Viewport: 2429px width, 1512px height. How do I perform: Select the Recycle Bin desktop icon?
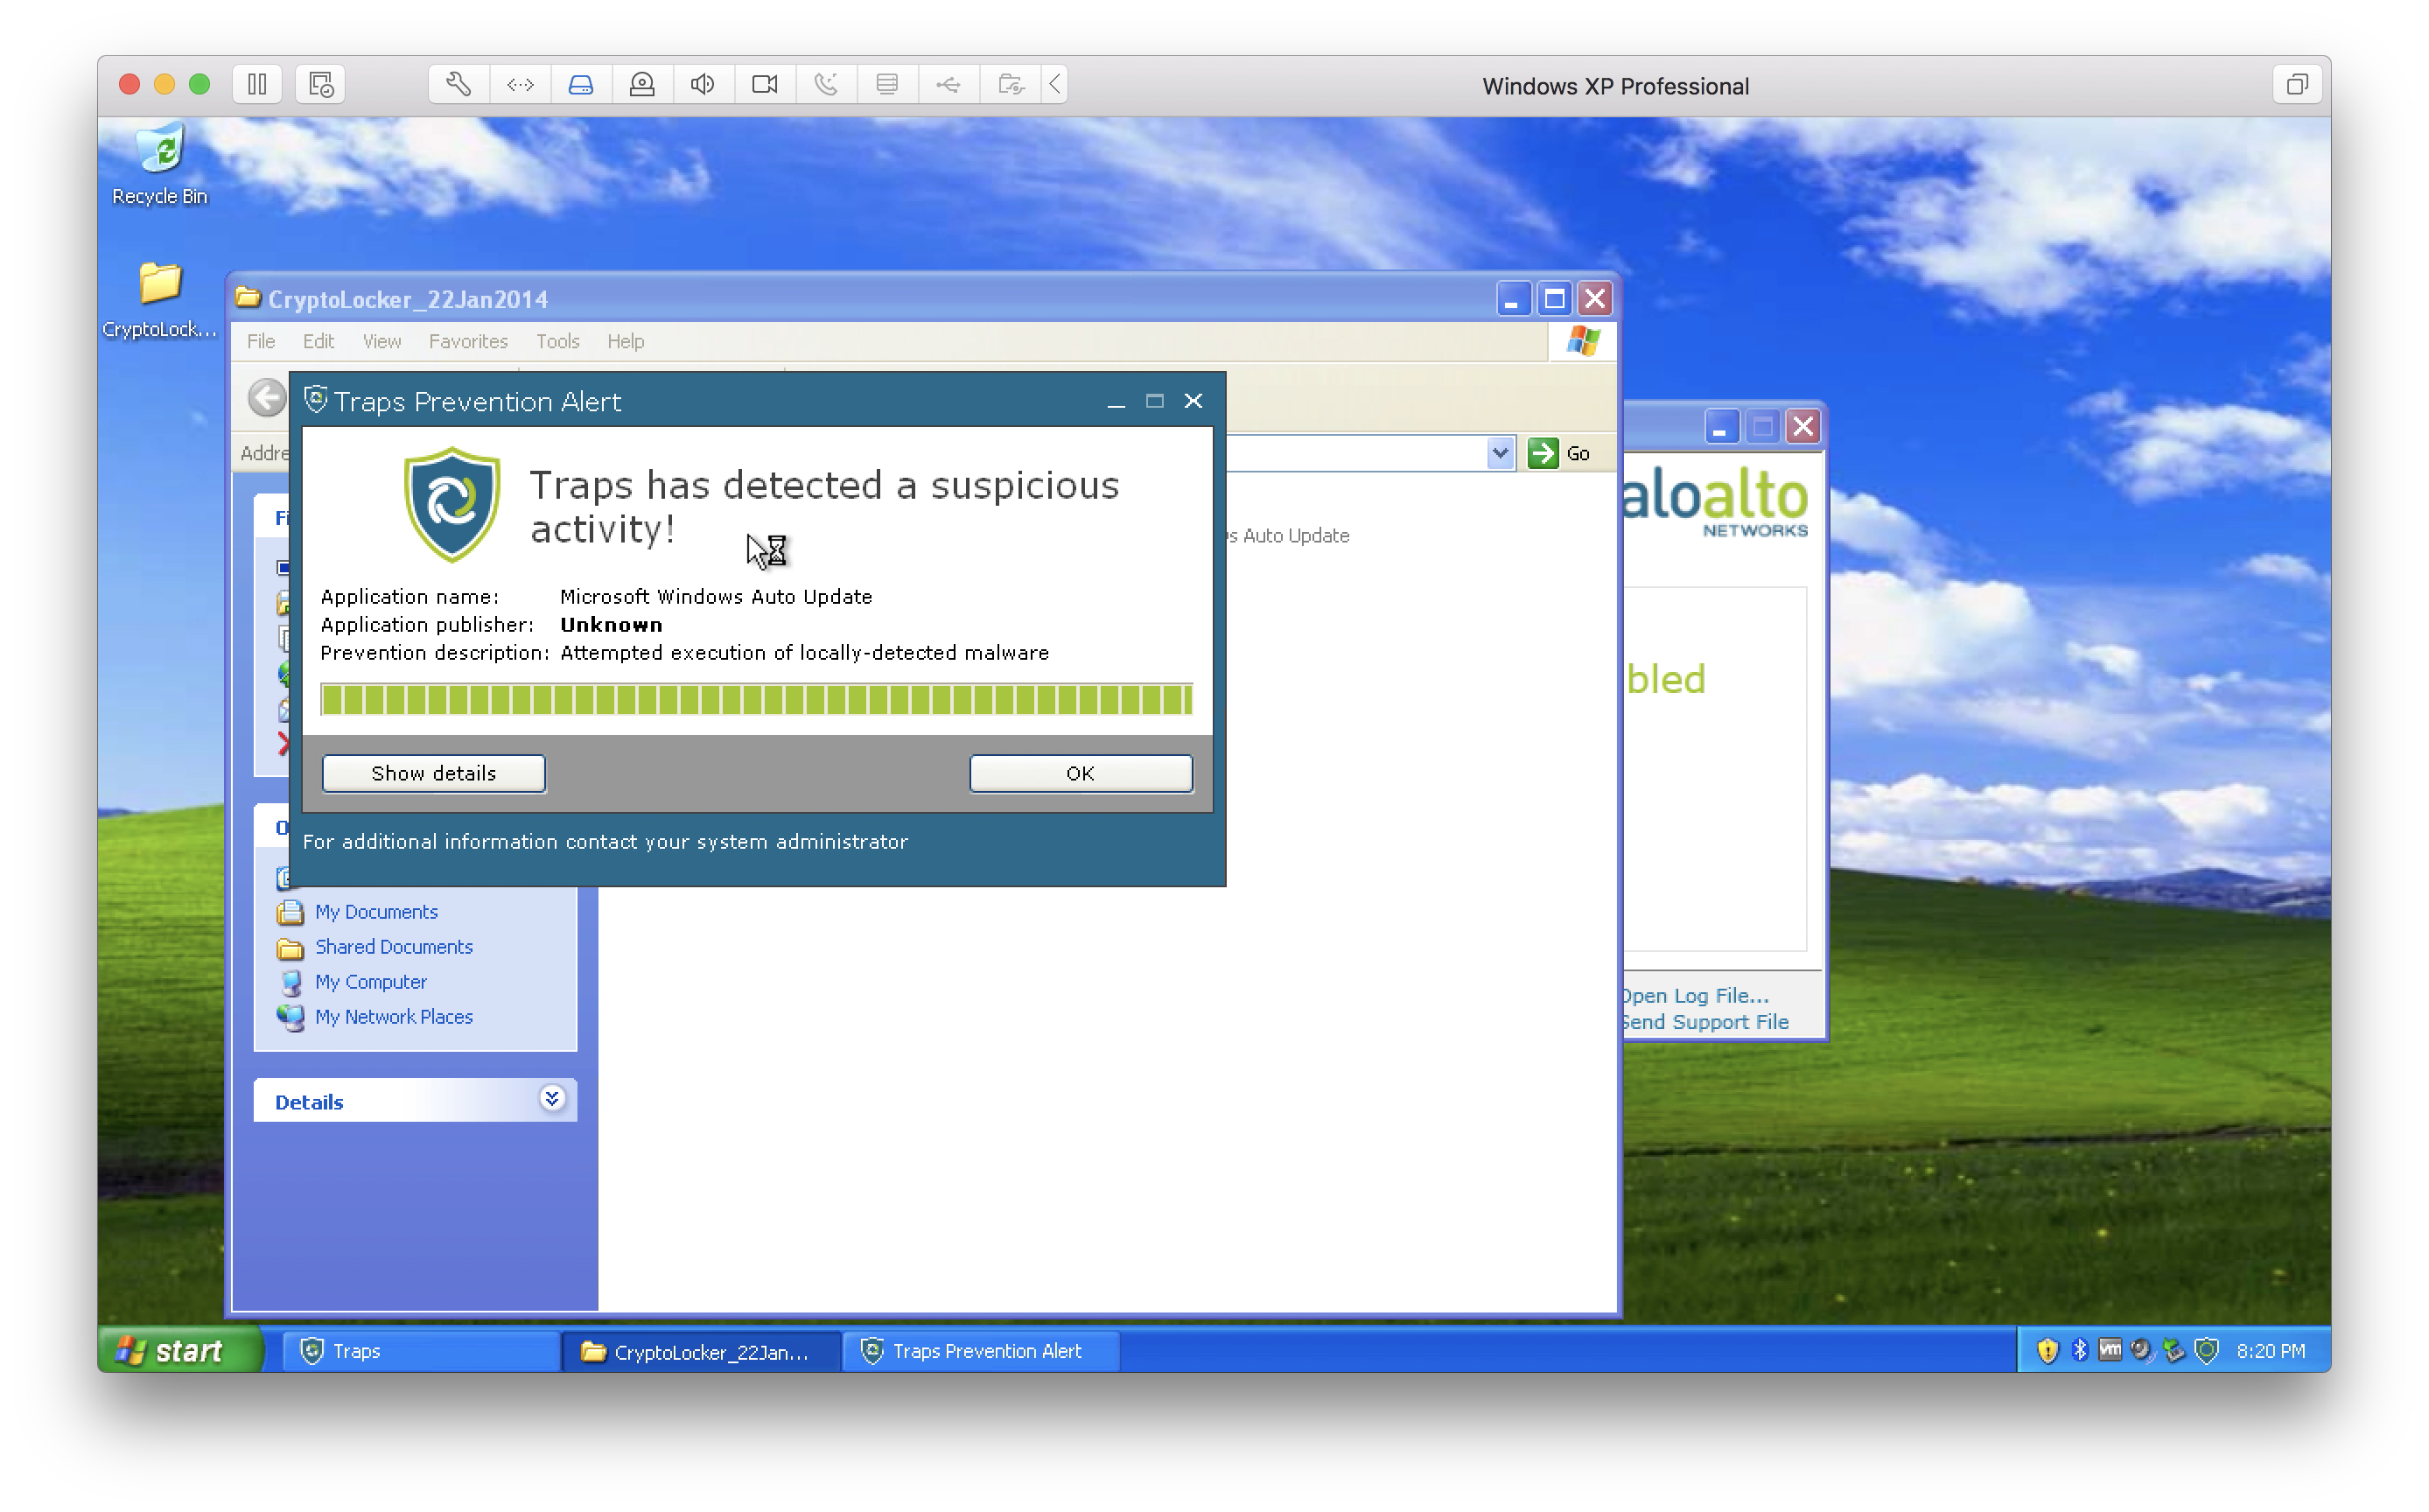(160, 165)
